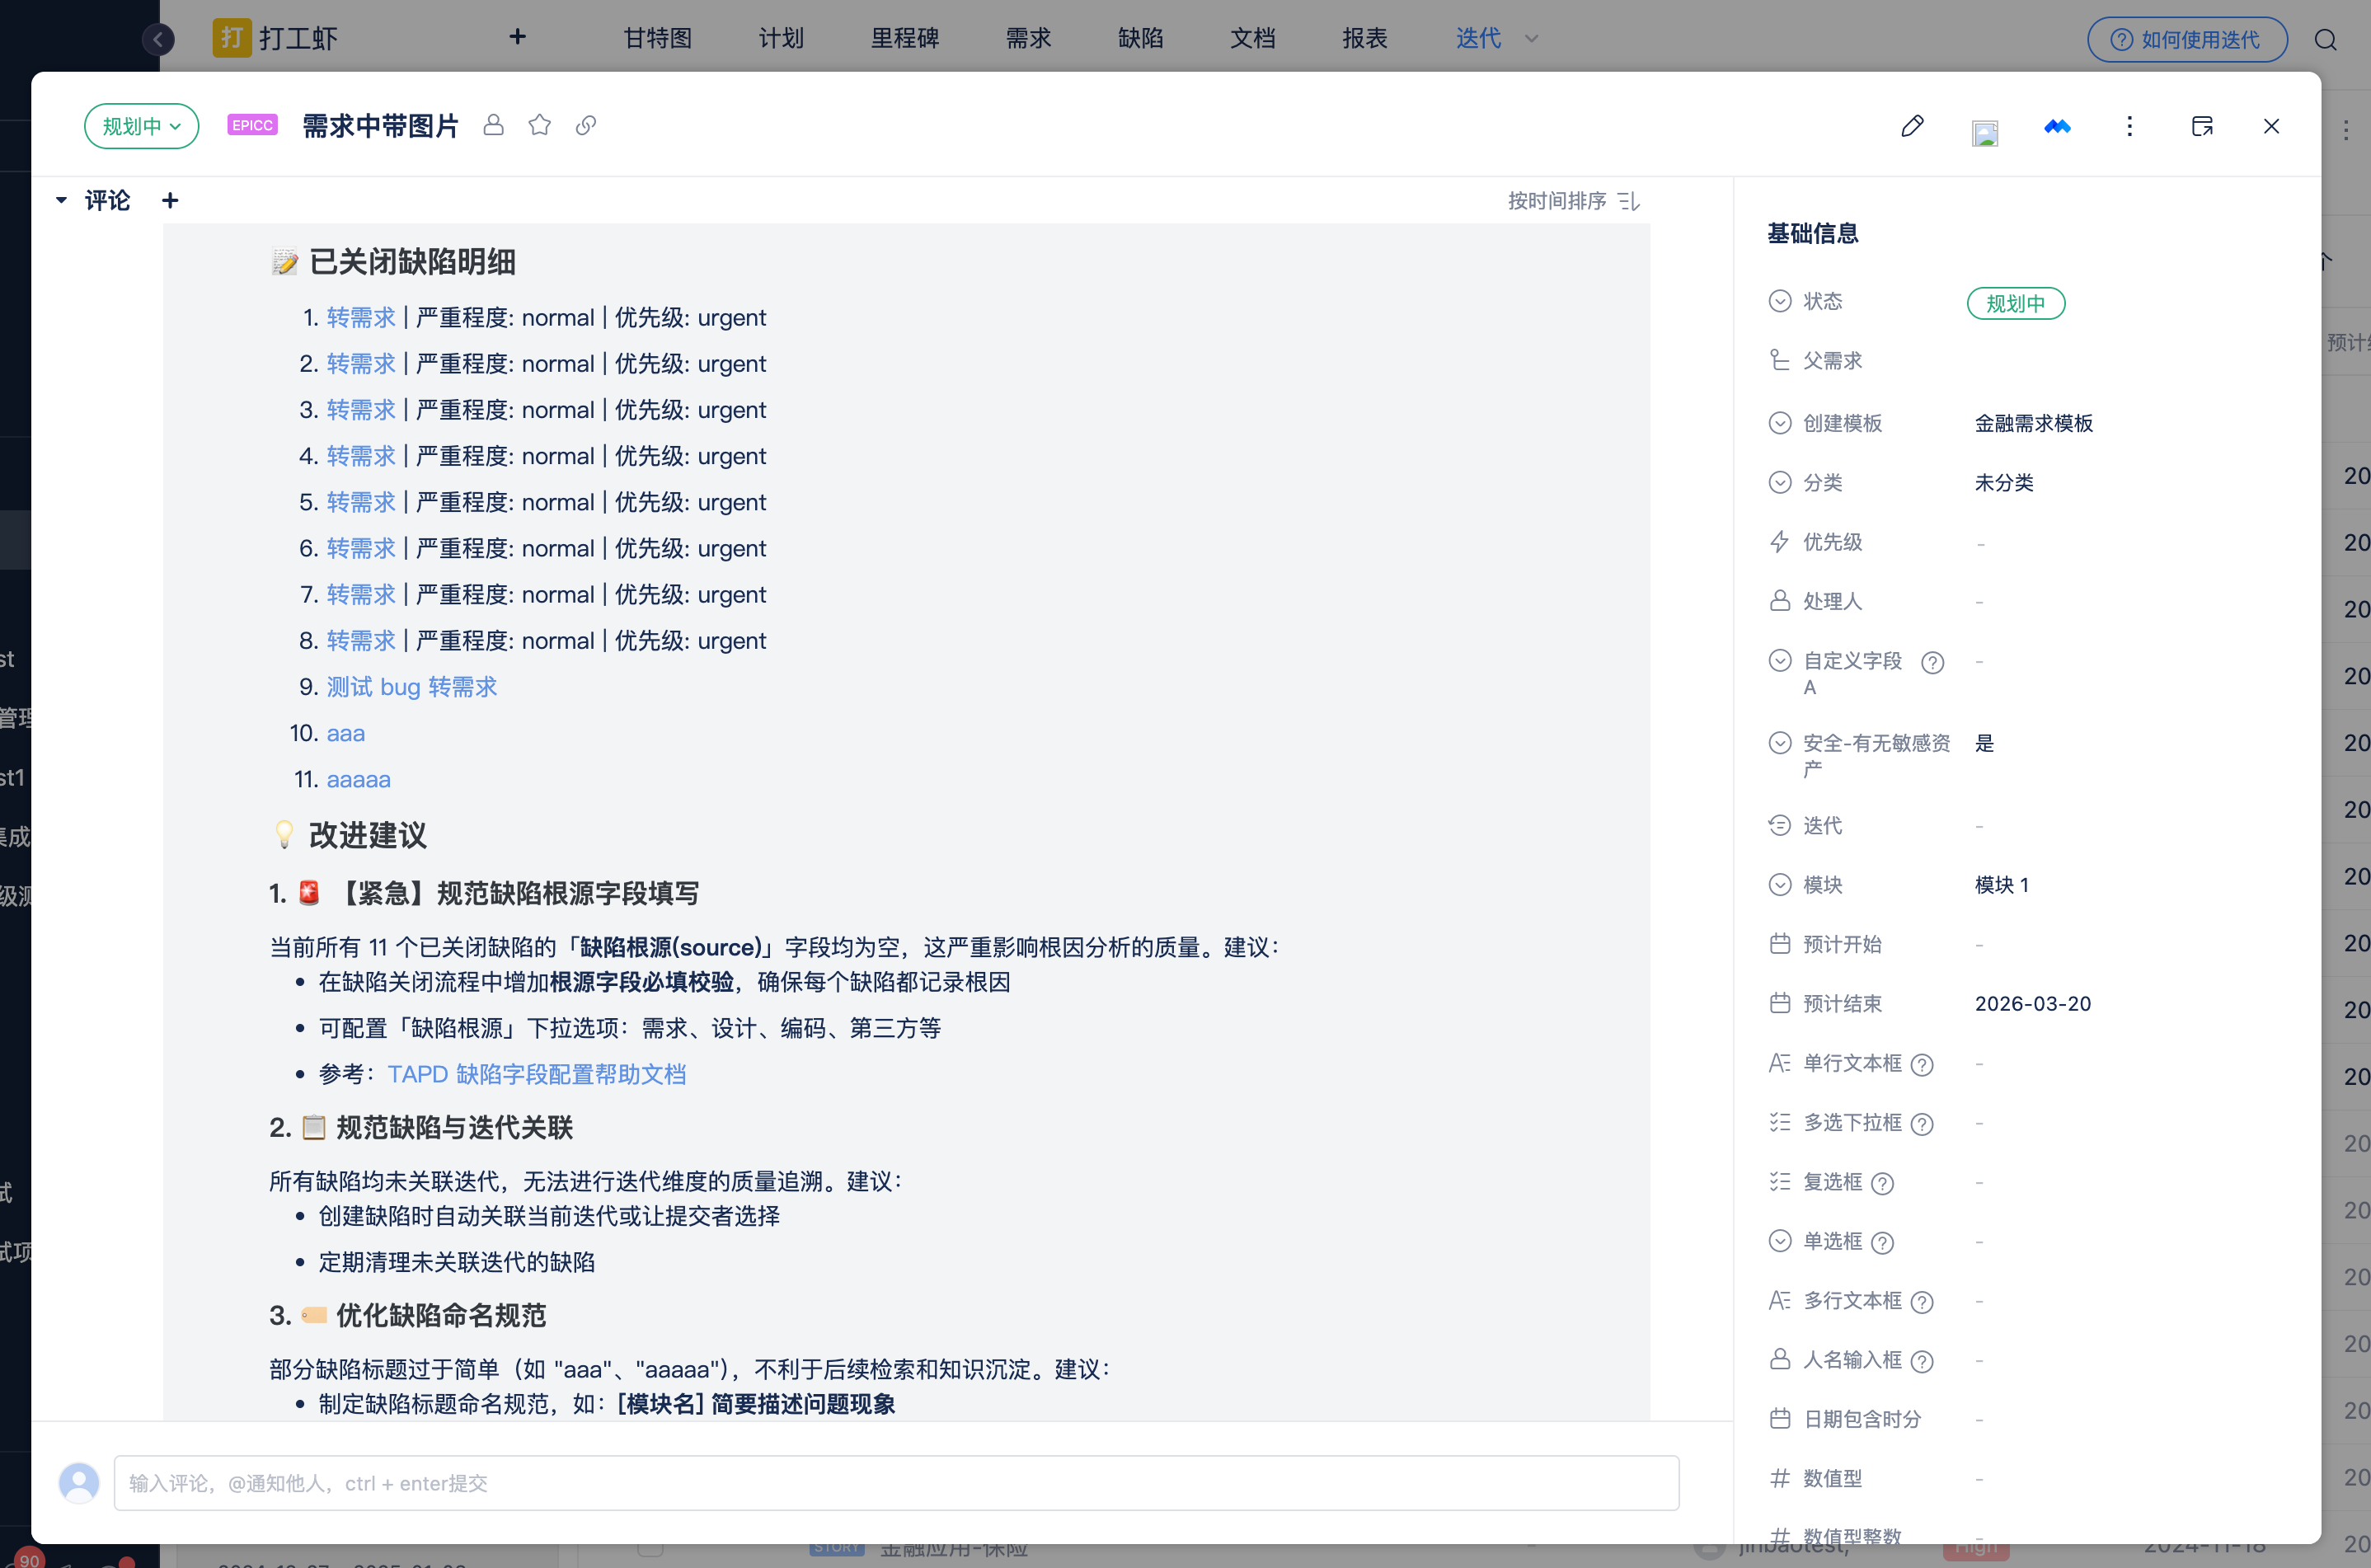Click the pencil edit icon

pos(1912,126)
